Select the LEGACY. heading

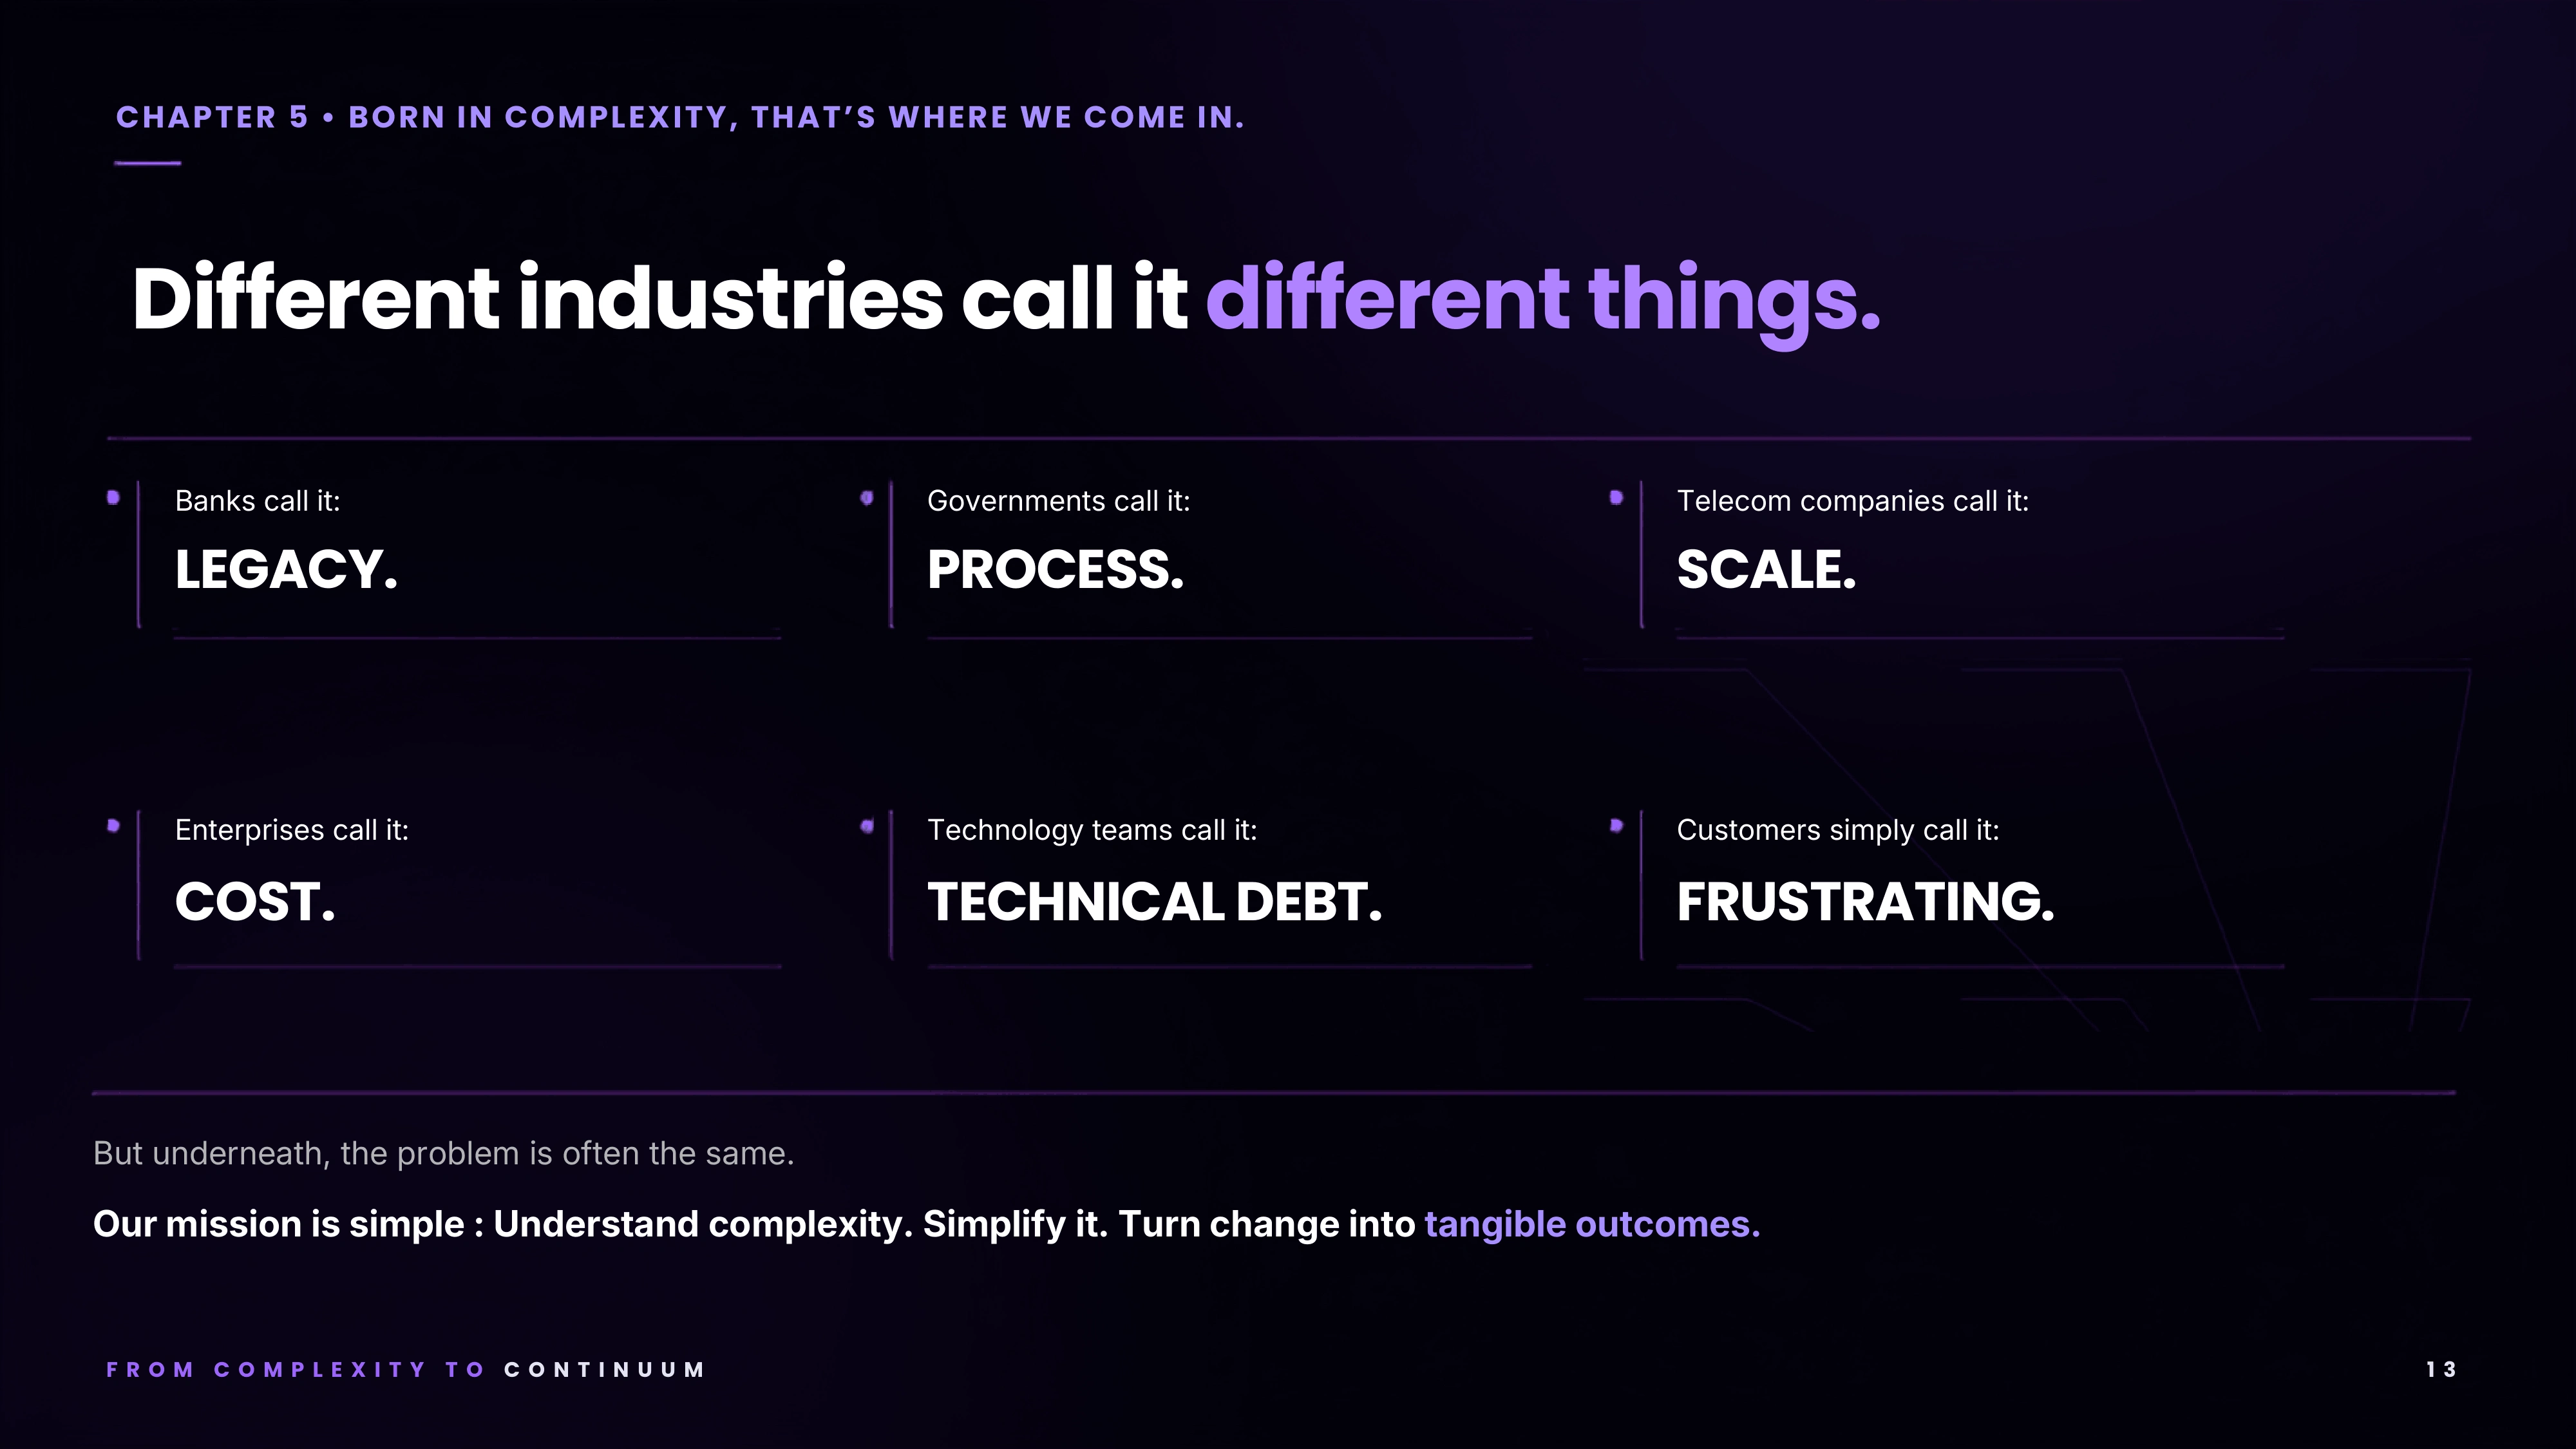click(x=286, y=570)
